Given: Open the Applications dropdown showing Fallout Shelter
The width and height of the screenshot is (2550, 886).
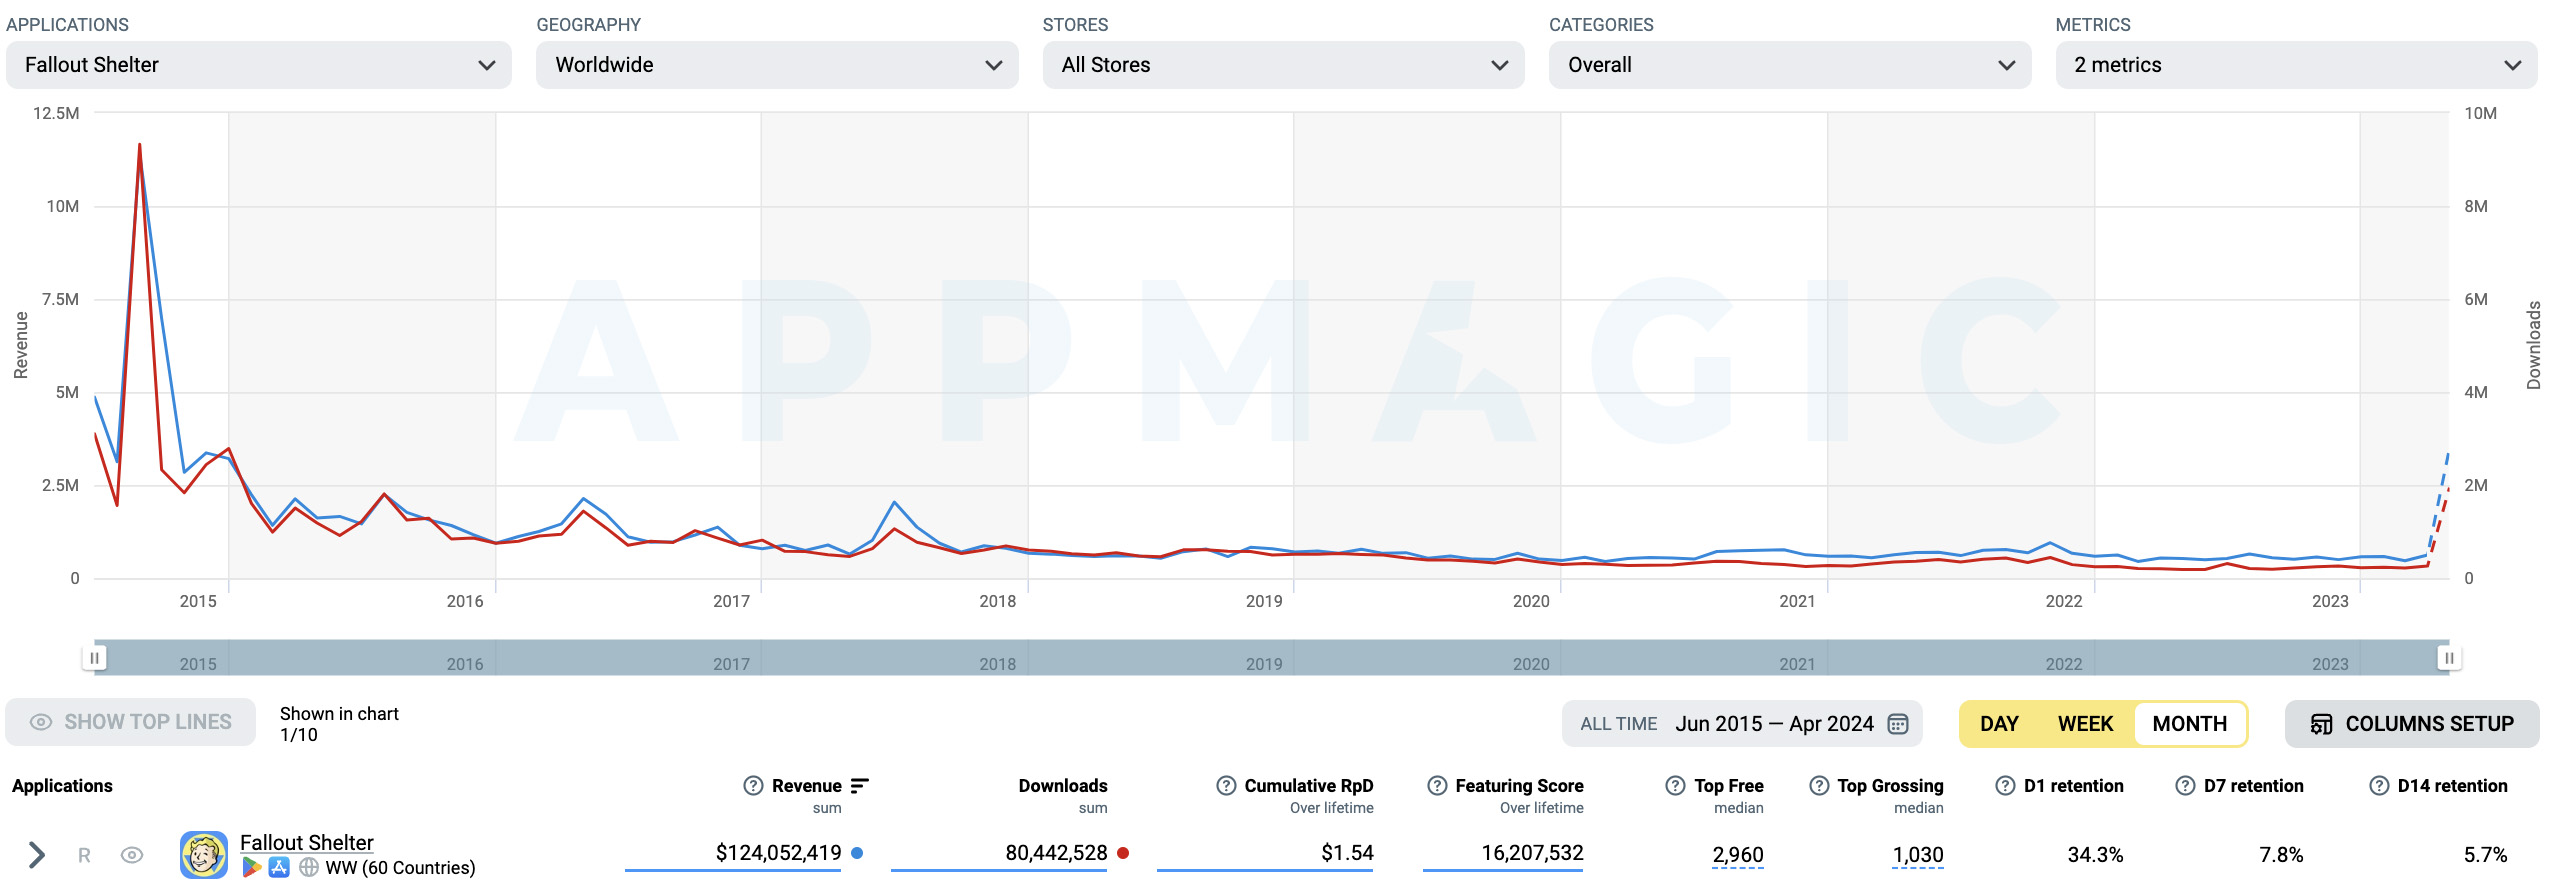Looking at the screenshot, I should [258, 65].
